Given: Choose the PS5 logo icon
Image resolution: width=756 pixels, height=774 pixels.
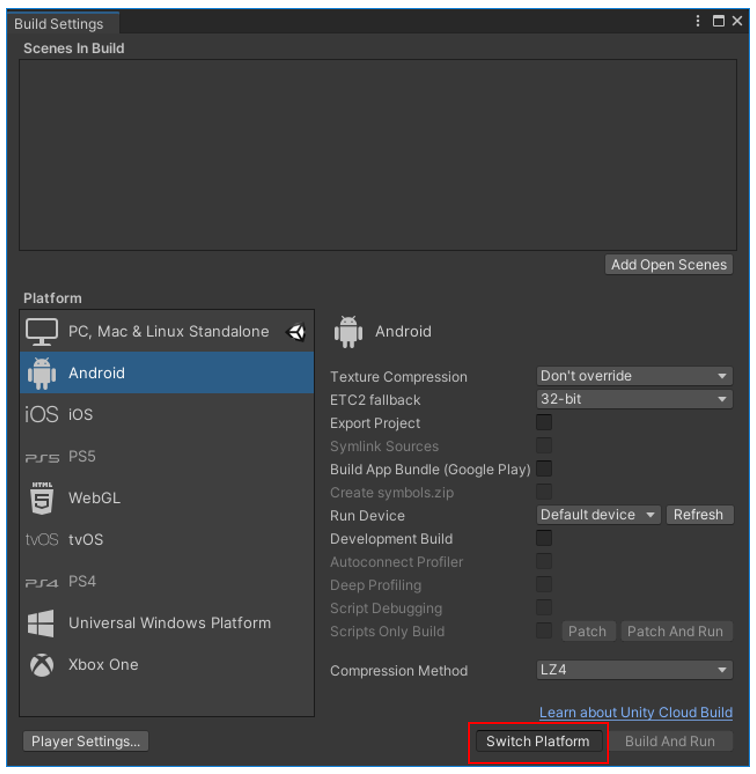Looking at the screenshot, I should [42, 457].
